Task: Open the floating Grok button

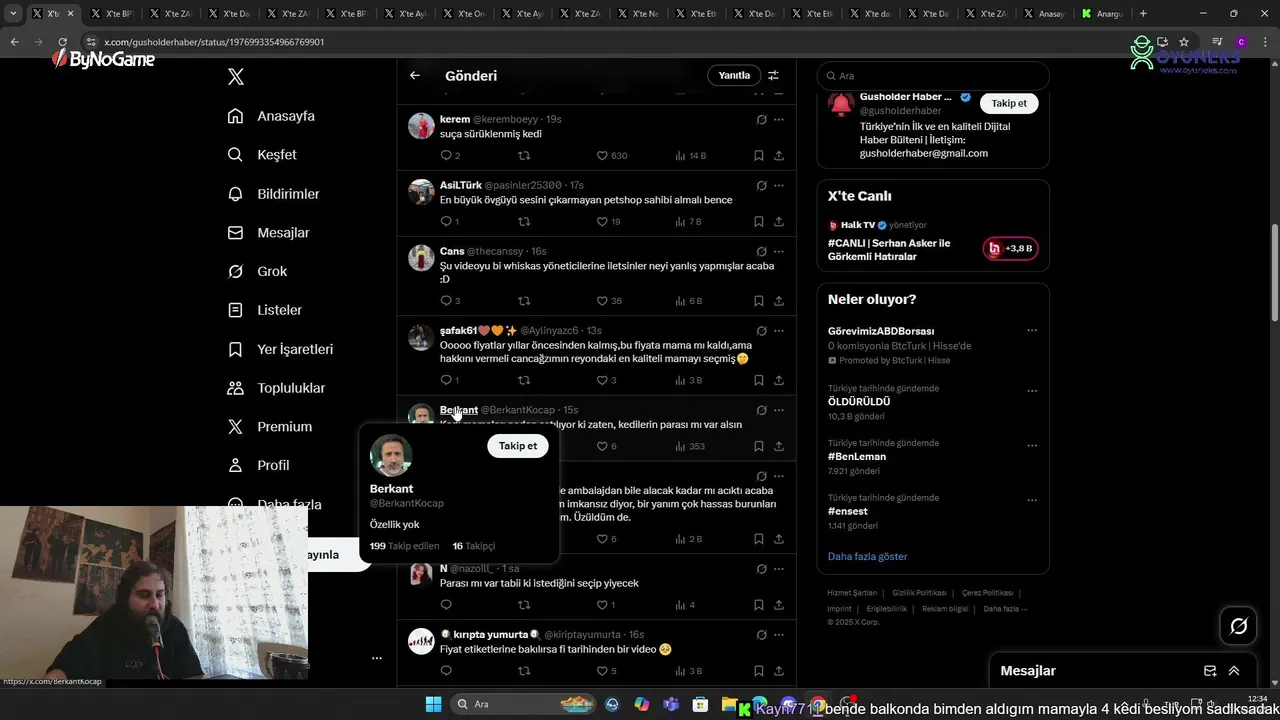Action: click(x=1238, y=626)
